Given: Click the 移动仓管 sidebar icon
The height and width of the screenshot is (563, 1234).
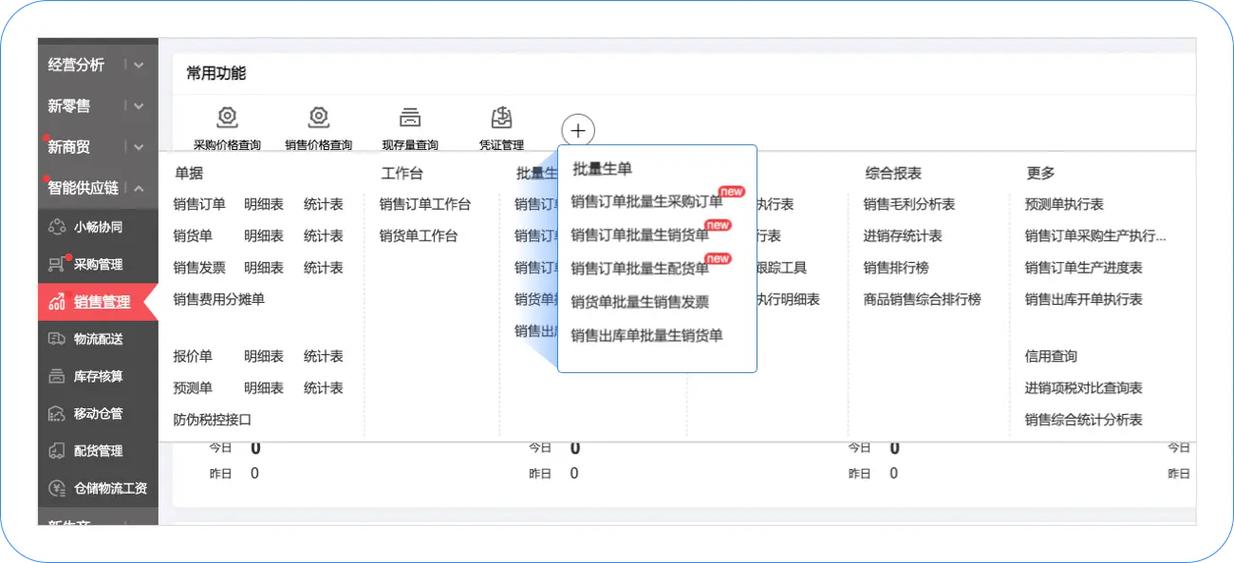Looking at the screenshot, I should [57, 413].
